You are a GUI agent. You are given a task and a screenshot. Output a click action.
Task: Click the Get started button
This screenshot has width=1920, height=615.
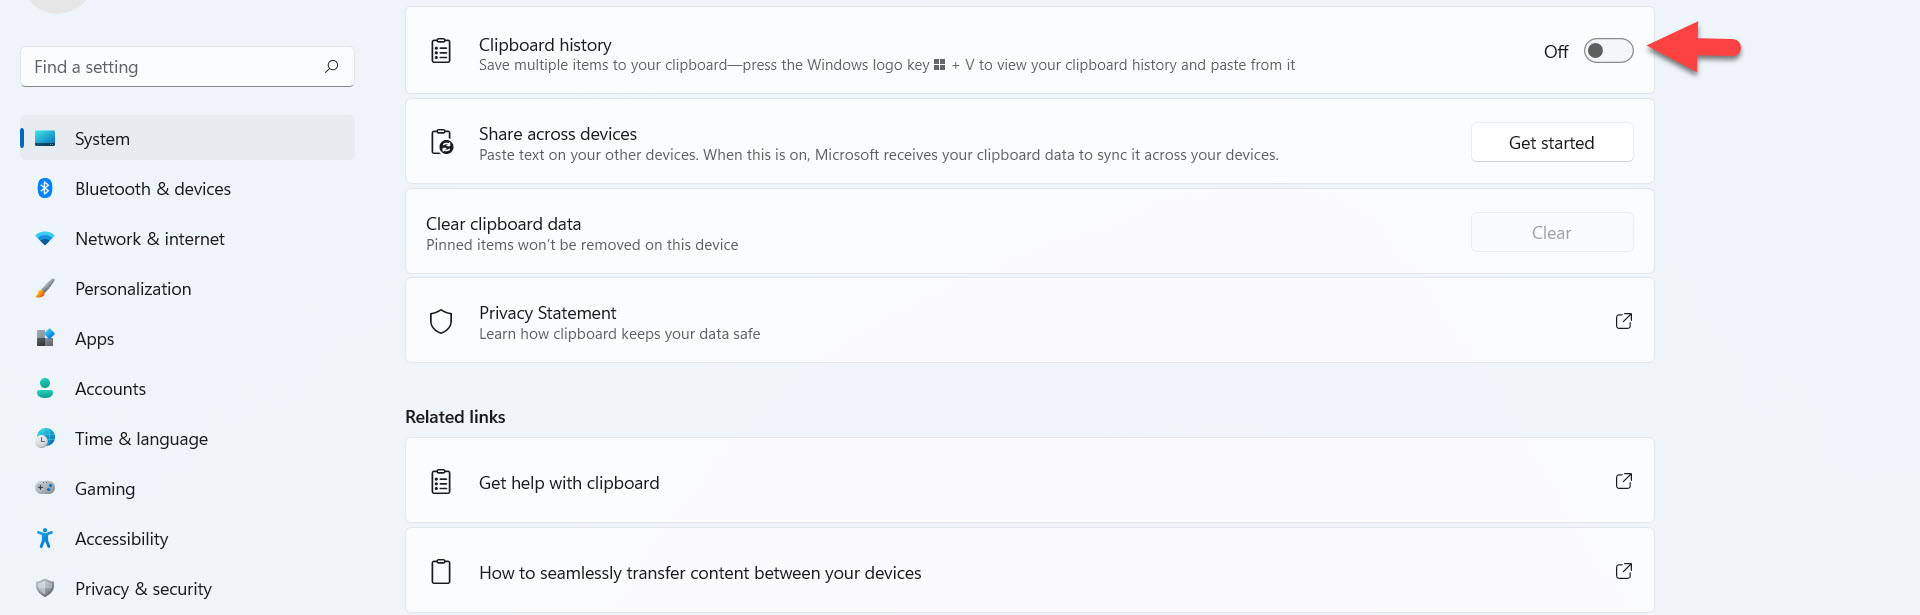click(x=1551, y=143)
